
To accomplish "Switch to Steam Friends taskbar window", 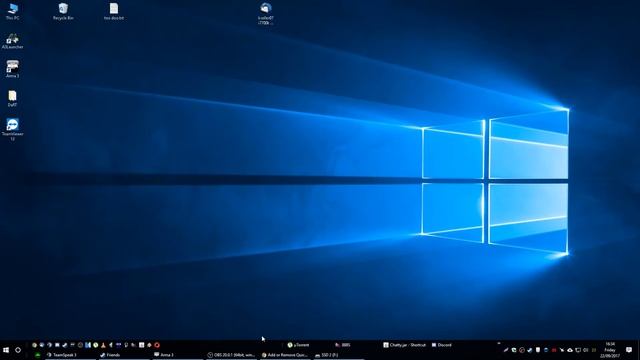I will (x=124, y=355).
